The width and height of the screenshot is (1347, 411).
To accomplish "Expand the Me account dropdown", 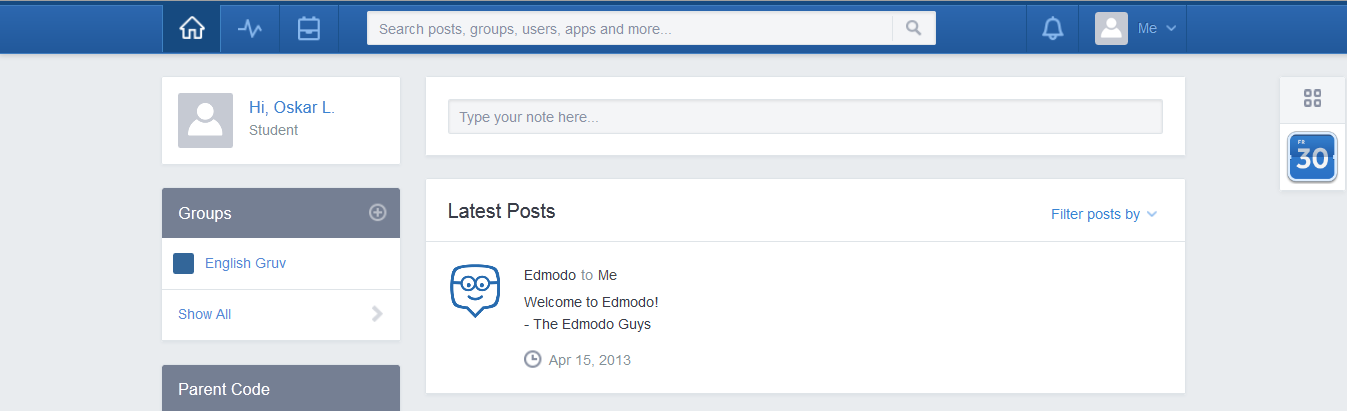I will (x=1157, y=29).
